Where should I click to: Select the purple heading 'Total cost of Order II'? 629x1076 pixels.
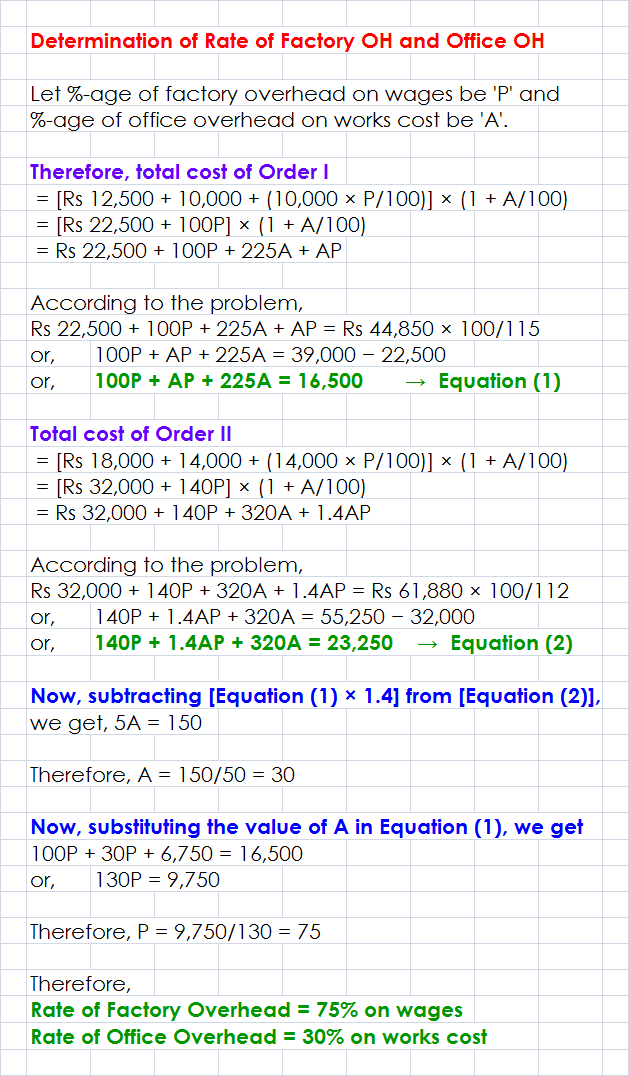131,434
